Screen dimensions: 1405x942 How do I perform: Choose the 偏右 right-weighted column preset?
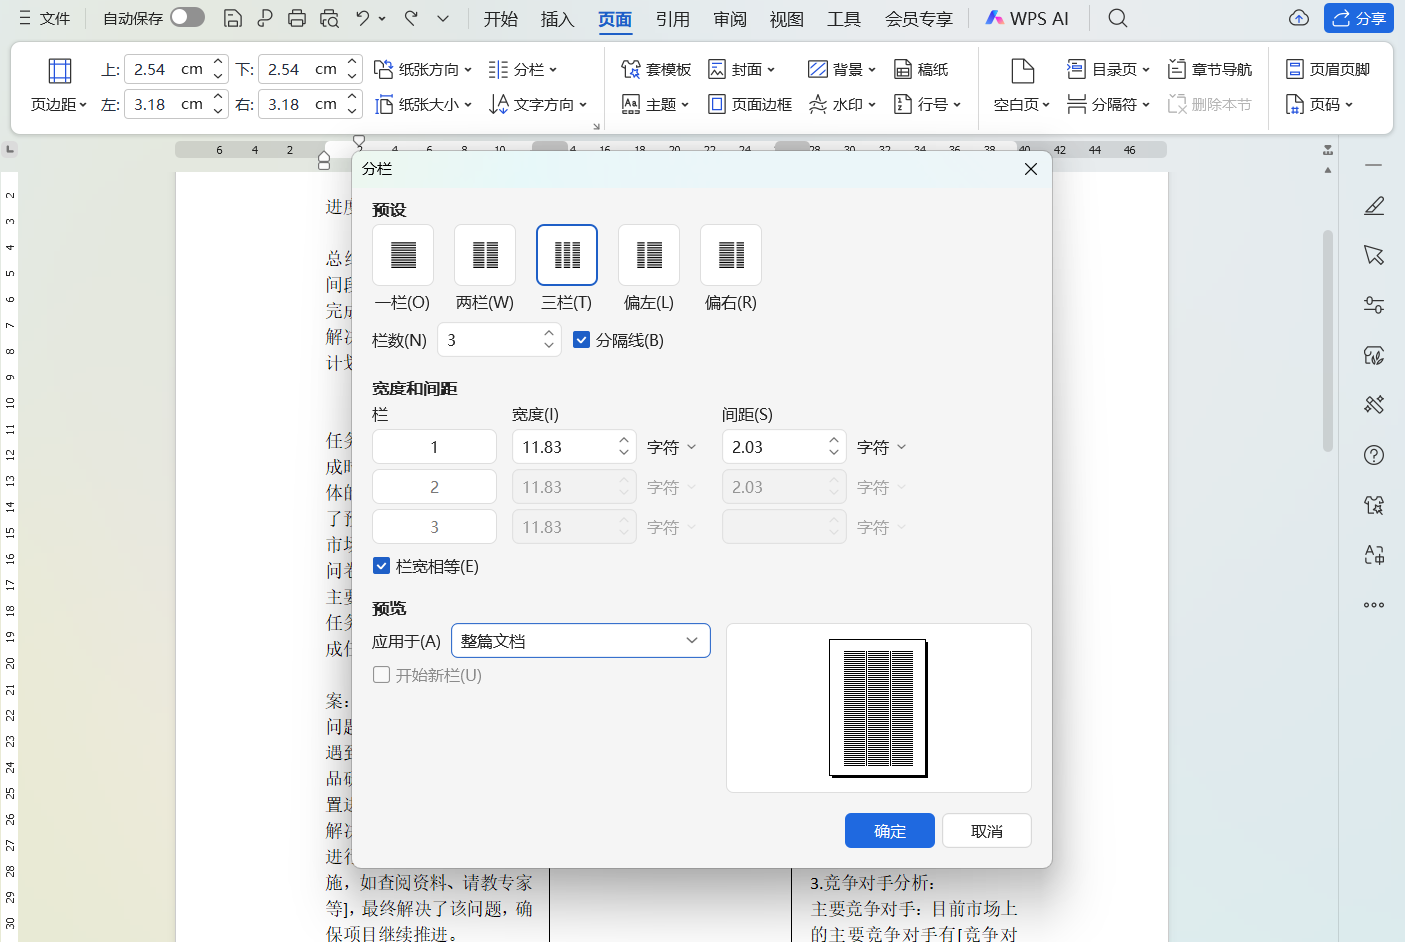[x=730, y=255]
